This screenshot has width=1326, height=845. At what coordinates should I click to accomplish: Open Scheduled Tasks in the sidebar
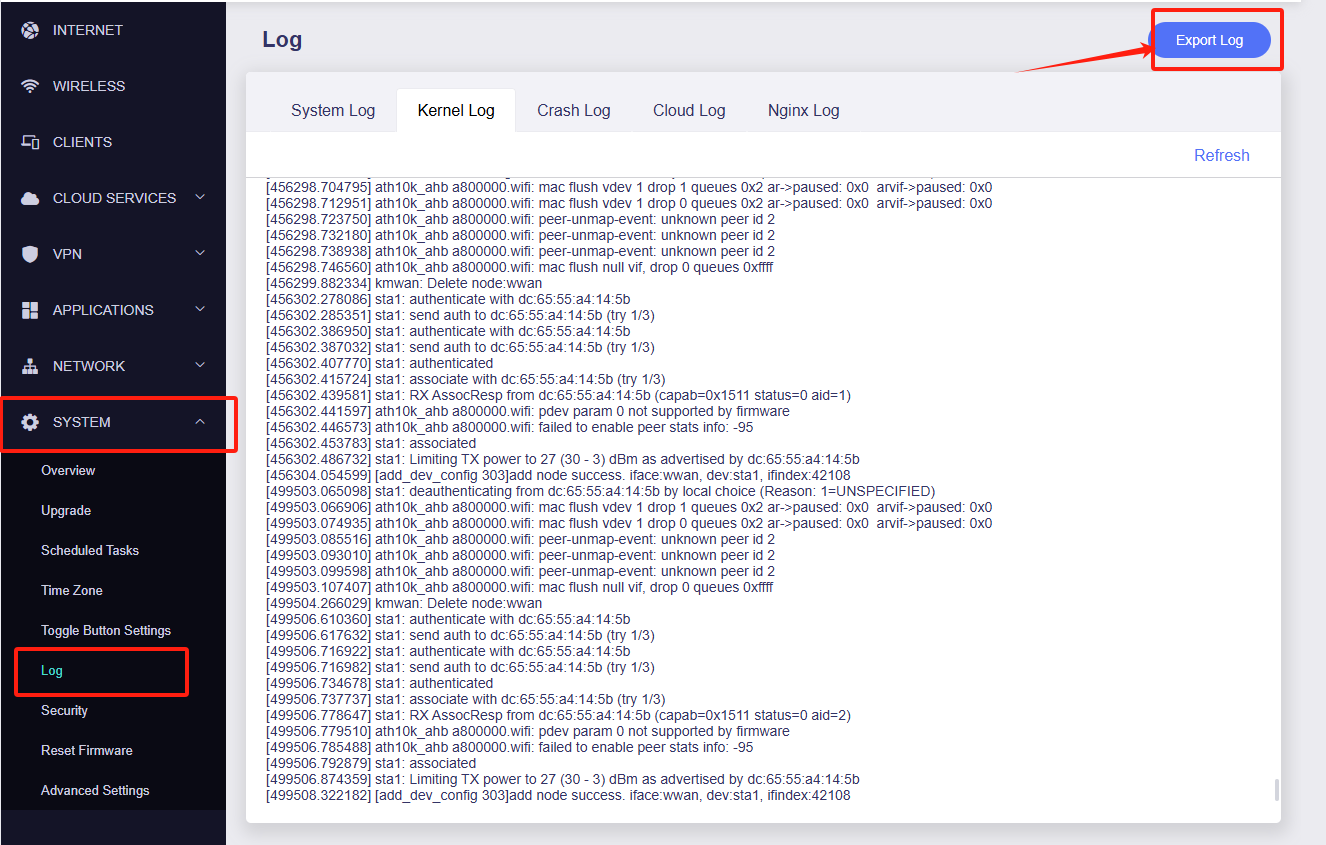pyautogui.click(x=90, y=550)
